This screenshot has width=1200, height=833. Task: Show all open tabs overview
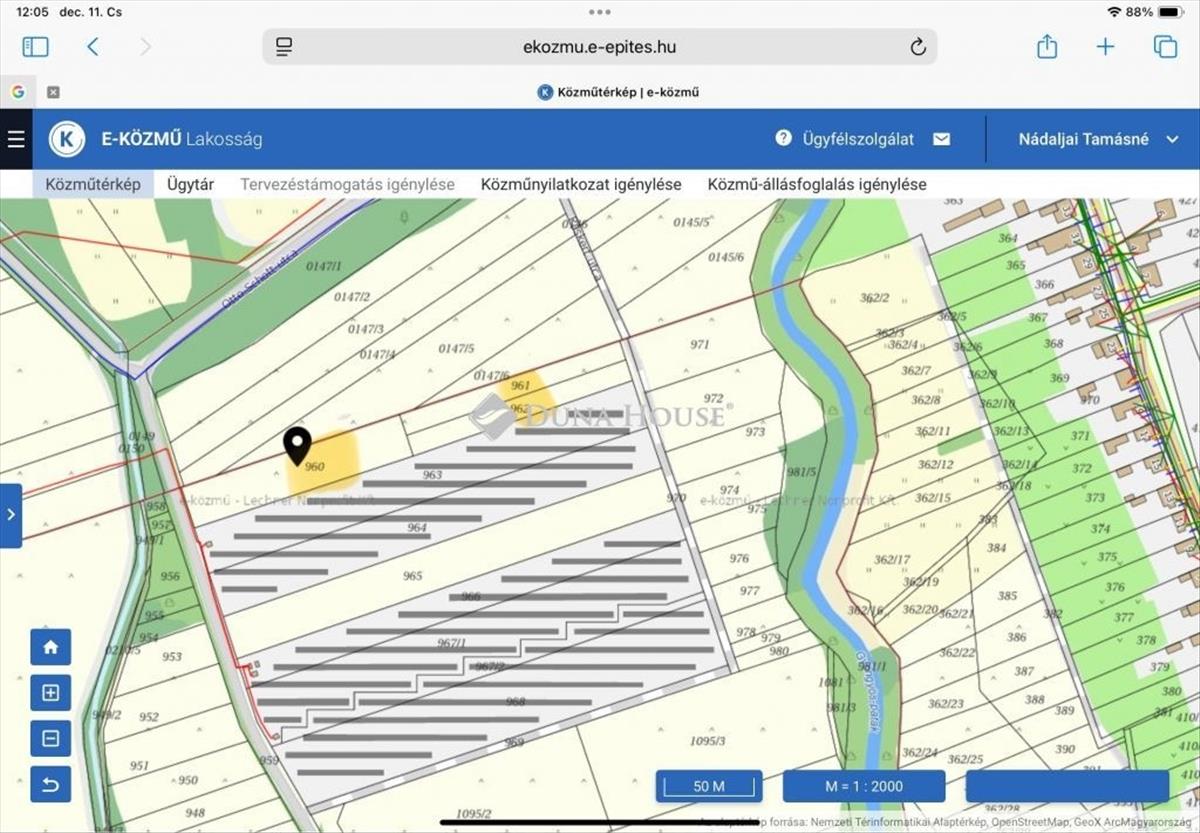[x=1164, y=47]
